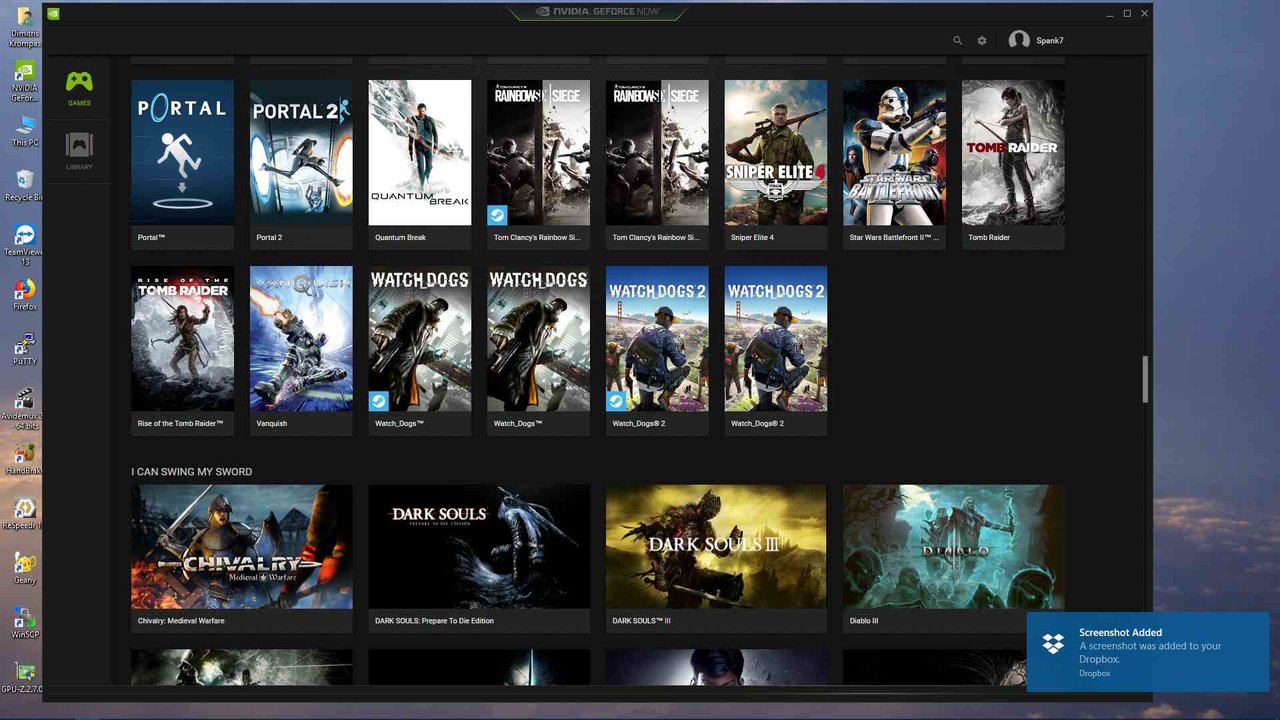
Task: Click the Steam badge on first Rainbow Six Siege
Action: tap(497, 215)
